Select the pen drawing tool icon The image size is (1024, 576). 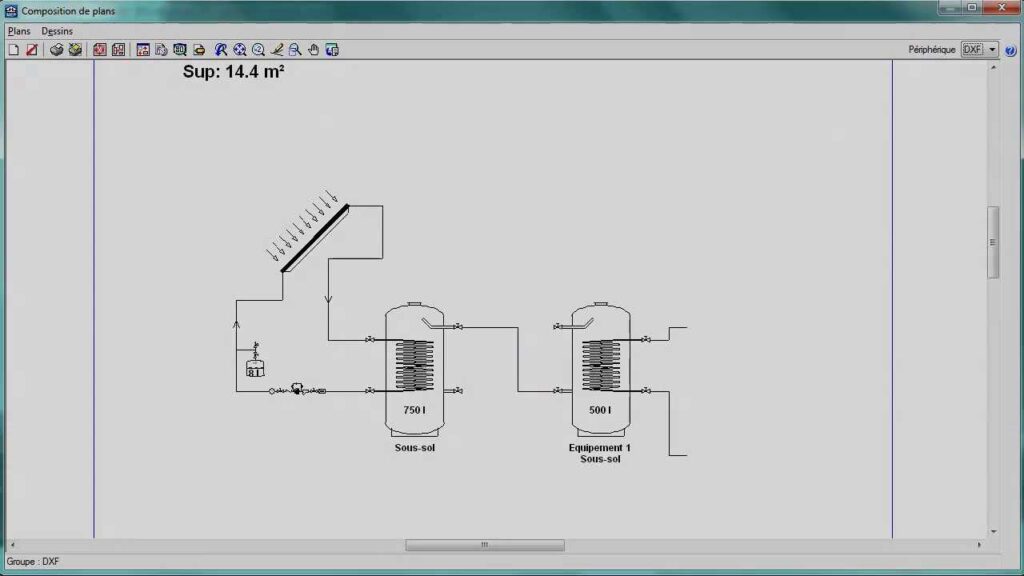(278, 49)
